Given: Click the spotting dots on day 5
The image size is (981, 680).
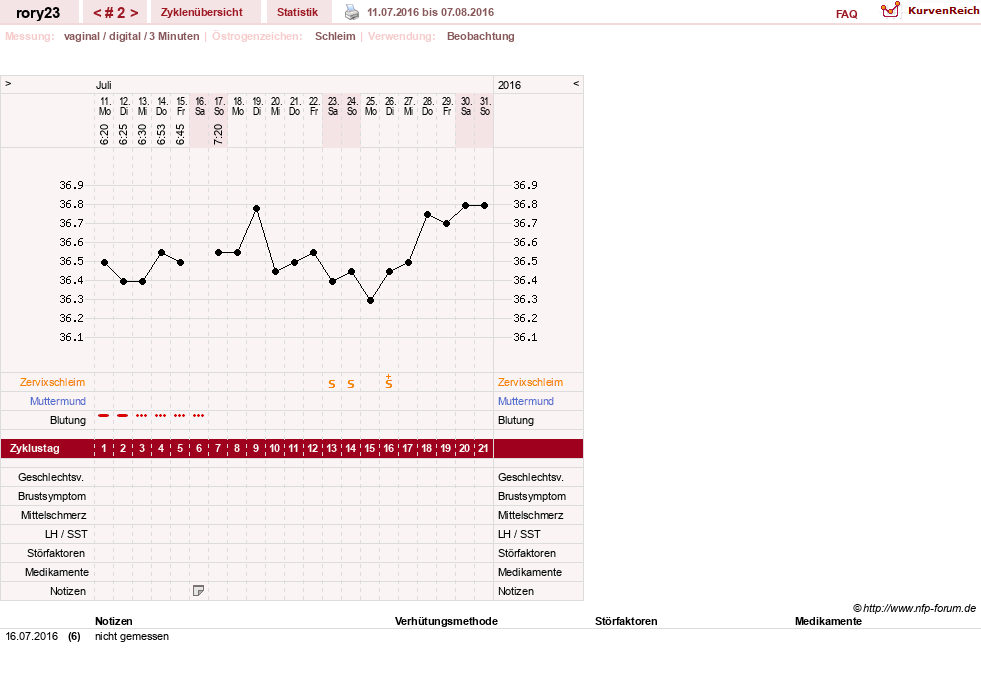Looking at the screenshot, I should click(x=180, y=415).
